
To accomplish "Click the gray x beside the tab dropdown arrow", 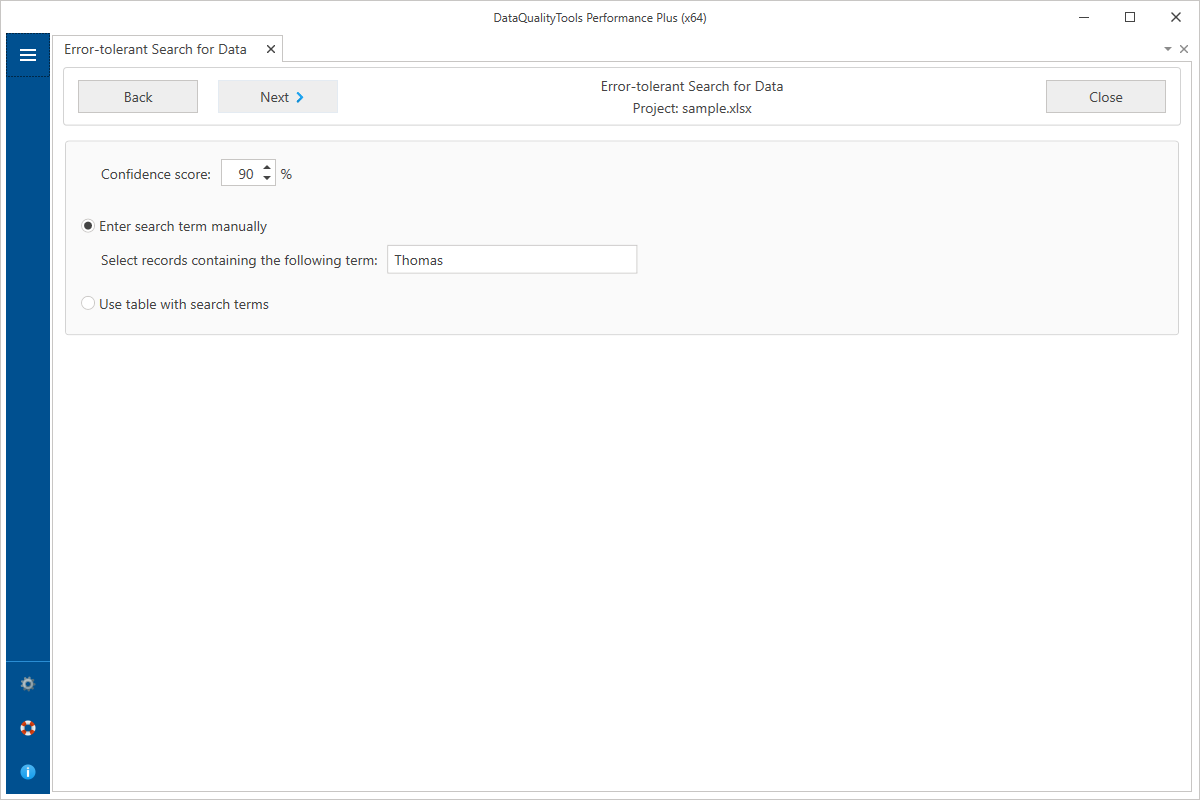I will 1184,48.
